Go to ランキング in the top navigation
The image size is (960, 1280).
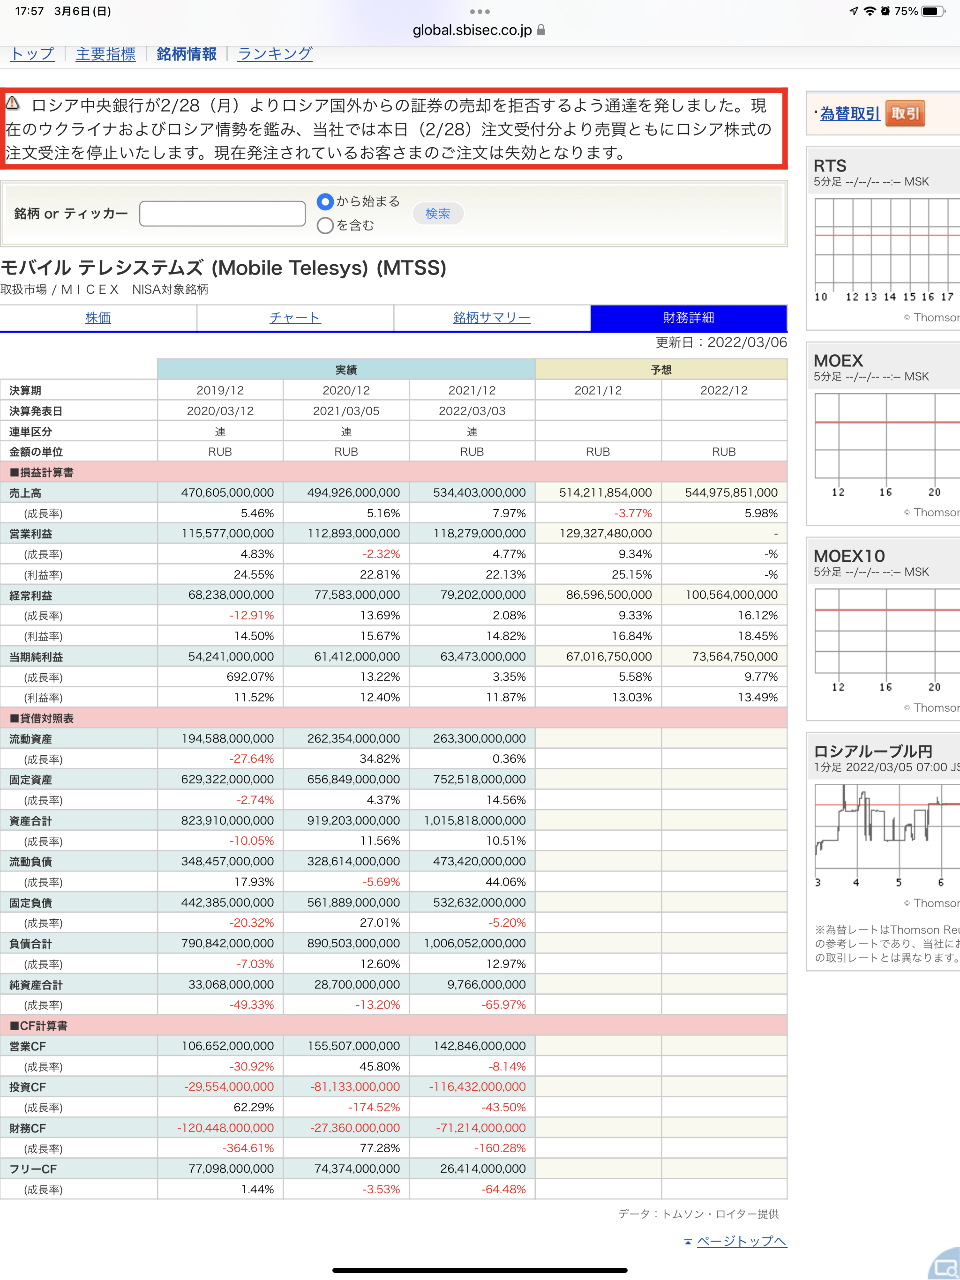tap(275, 54)
